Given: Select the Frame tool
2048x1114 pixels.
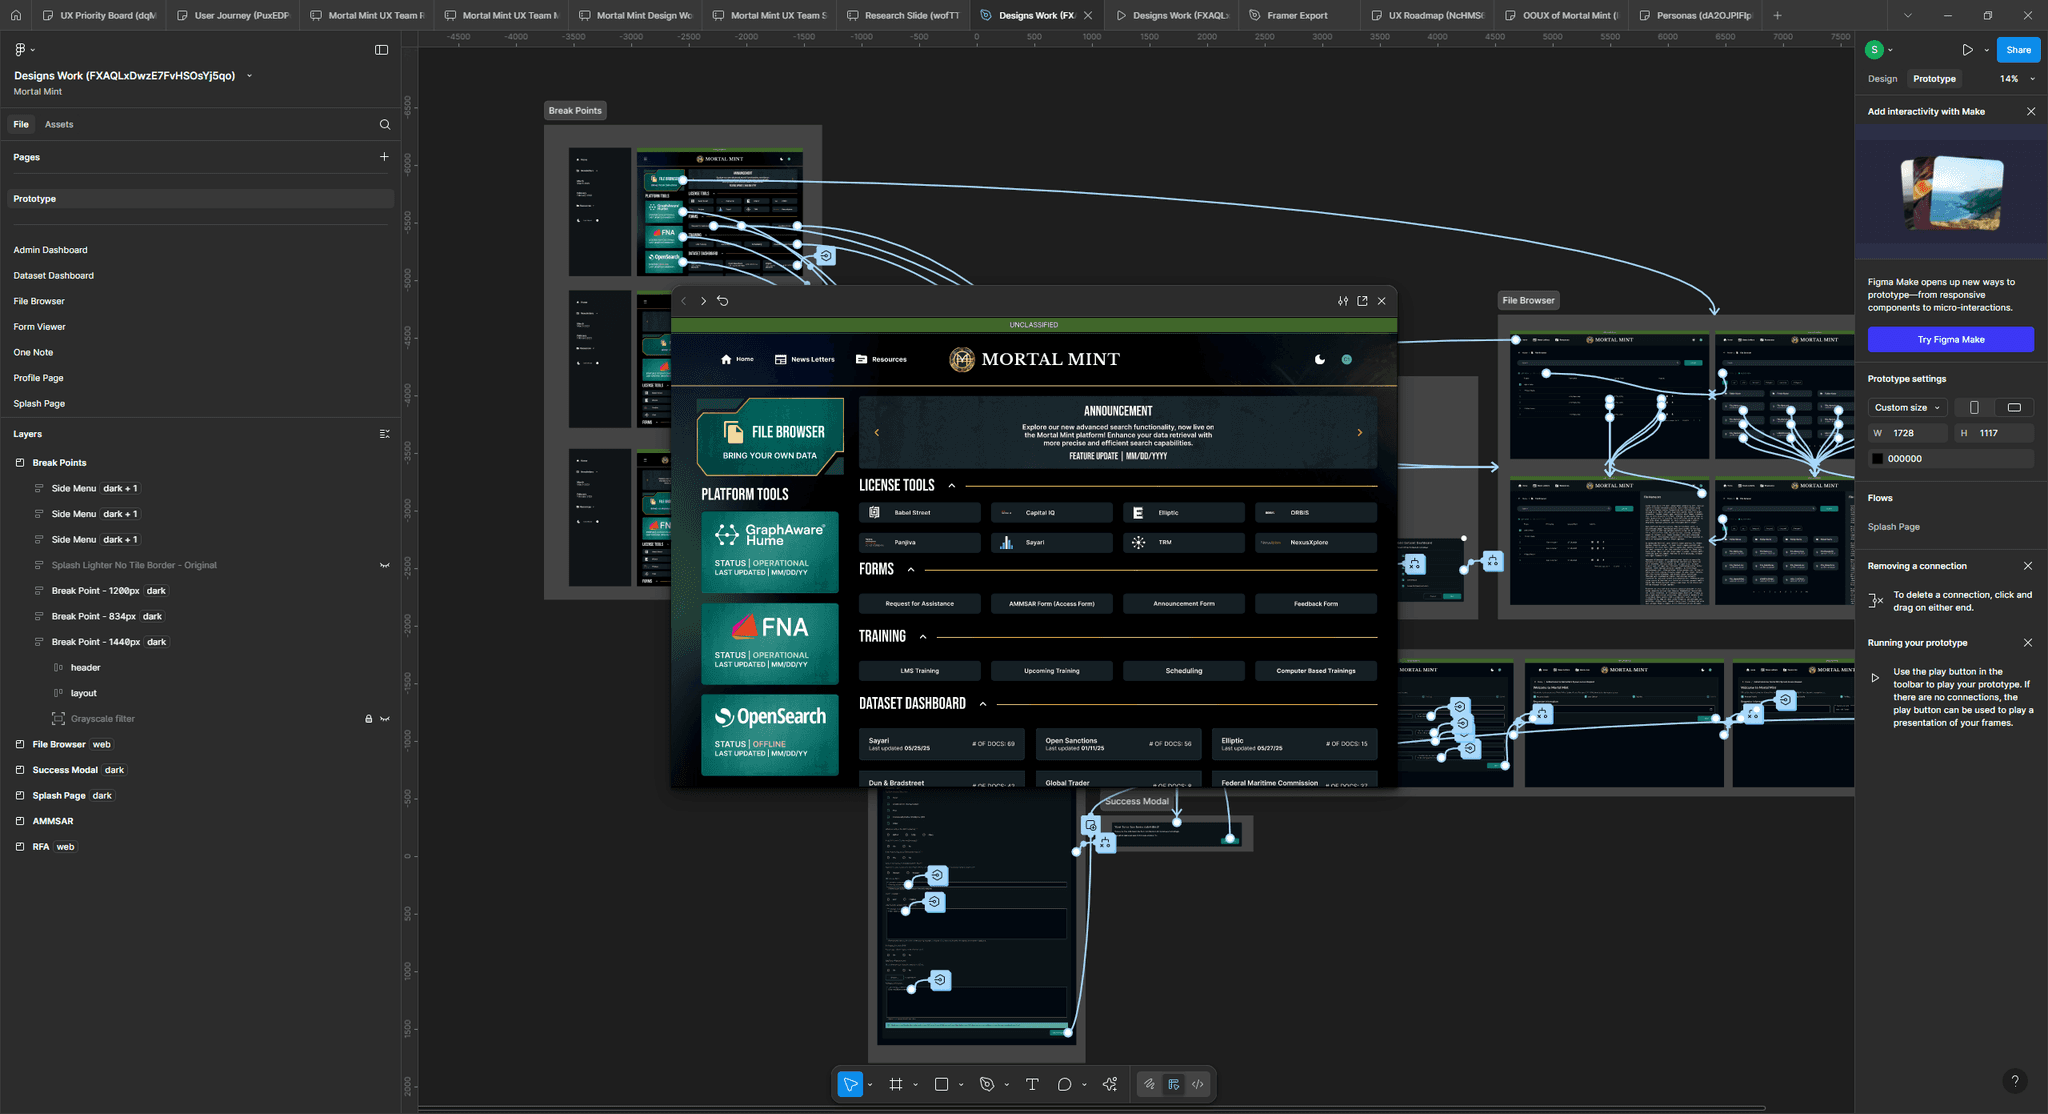Looking at the screenshot, I should coord(896,1084).
